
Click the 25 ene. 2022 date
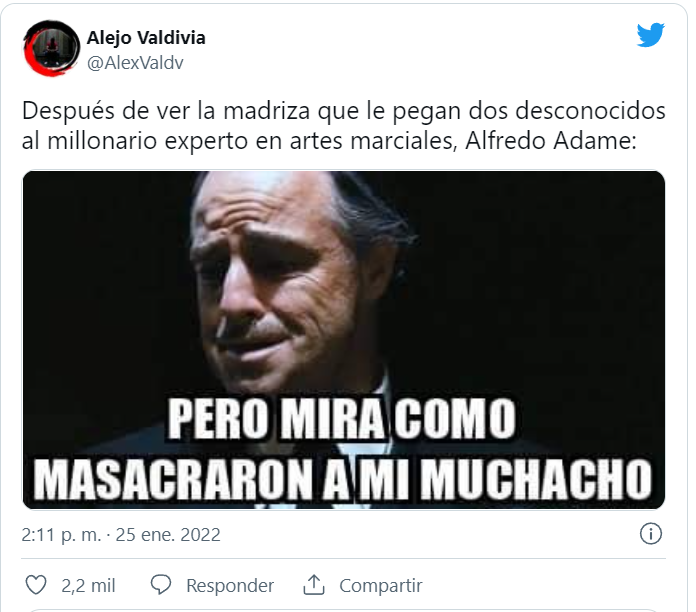[x=168, y=535]
